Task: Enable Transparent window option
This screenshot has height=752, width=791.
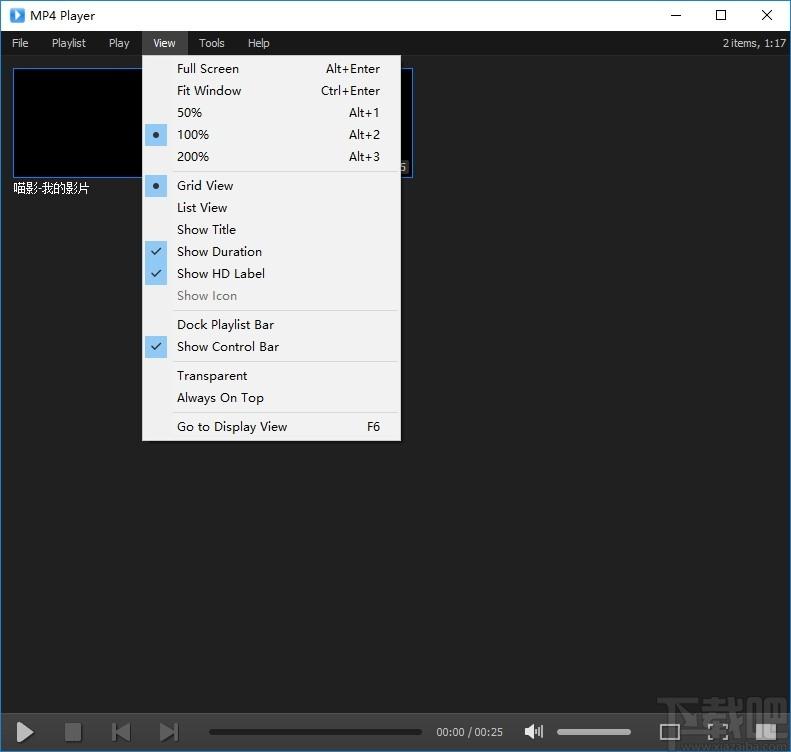Action: (271, 376)
